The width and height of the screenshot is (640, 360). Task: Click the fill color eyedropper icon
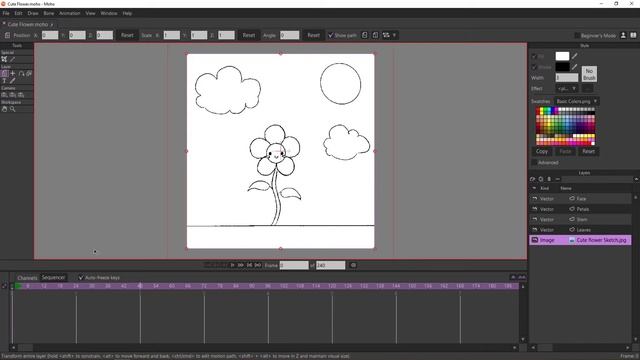click(x=575, y=56)
